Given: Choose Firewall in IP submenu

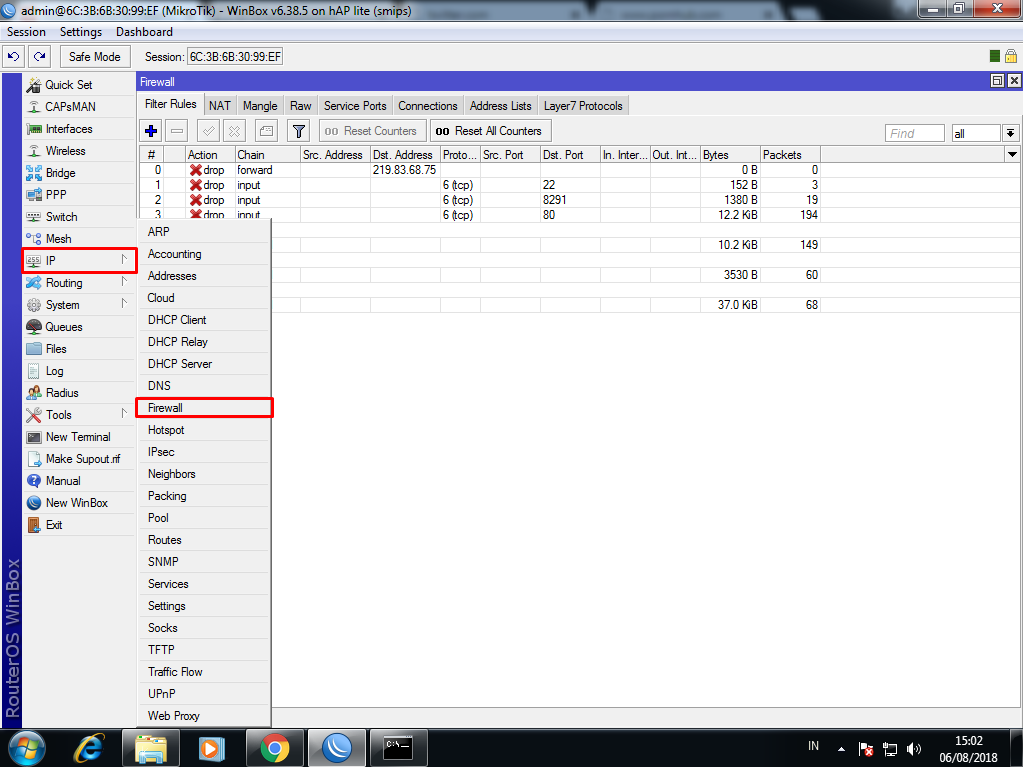Looking at the screenshot, I should click(x=204, y=408).
